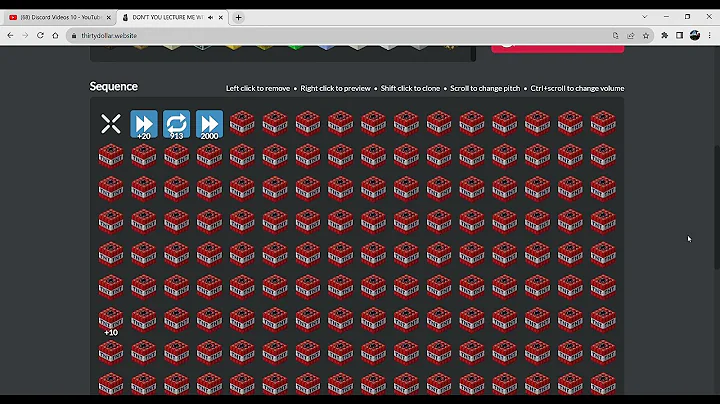Open the Extensions puzzle icon
The width and height of the screenshot is (720, 404).
click(x=664, y=35)
